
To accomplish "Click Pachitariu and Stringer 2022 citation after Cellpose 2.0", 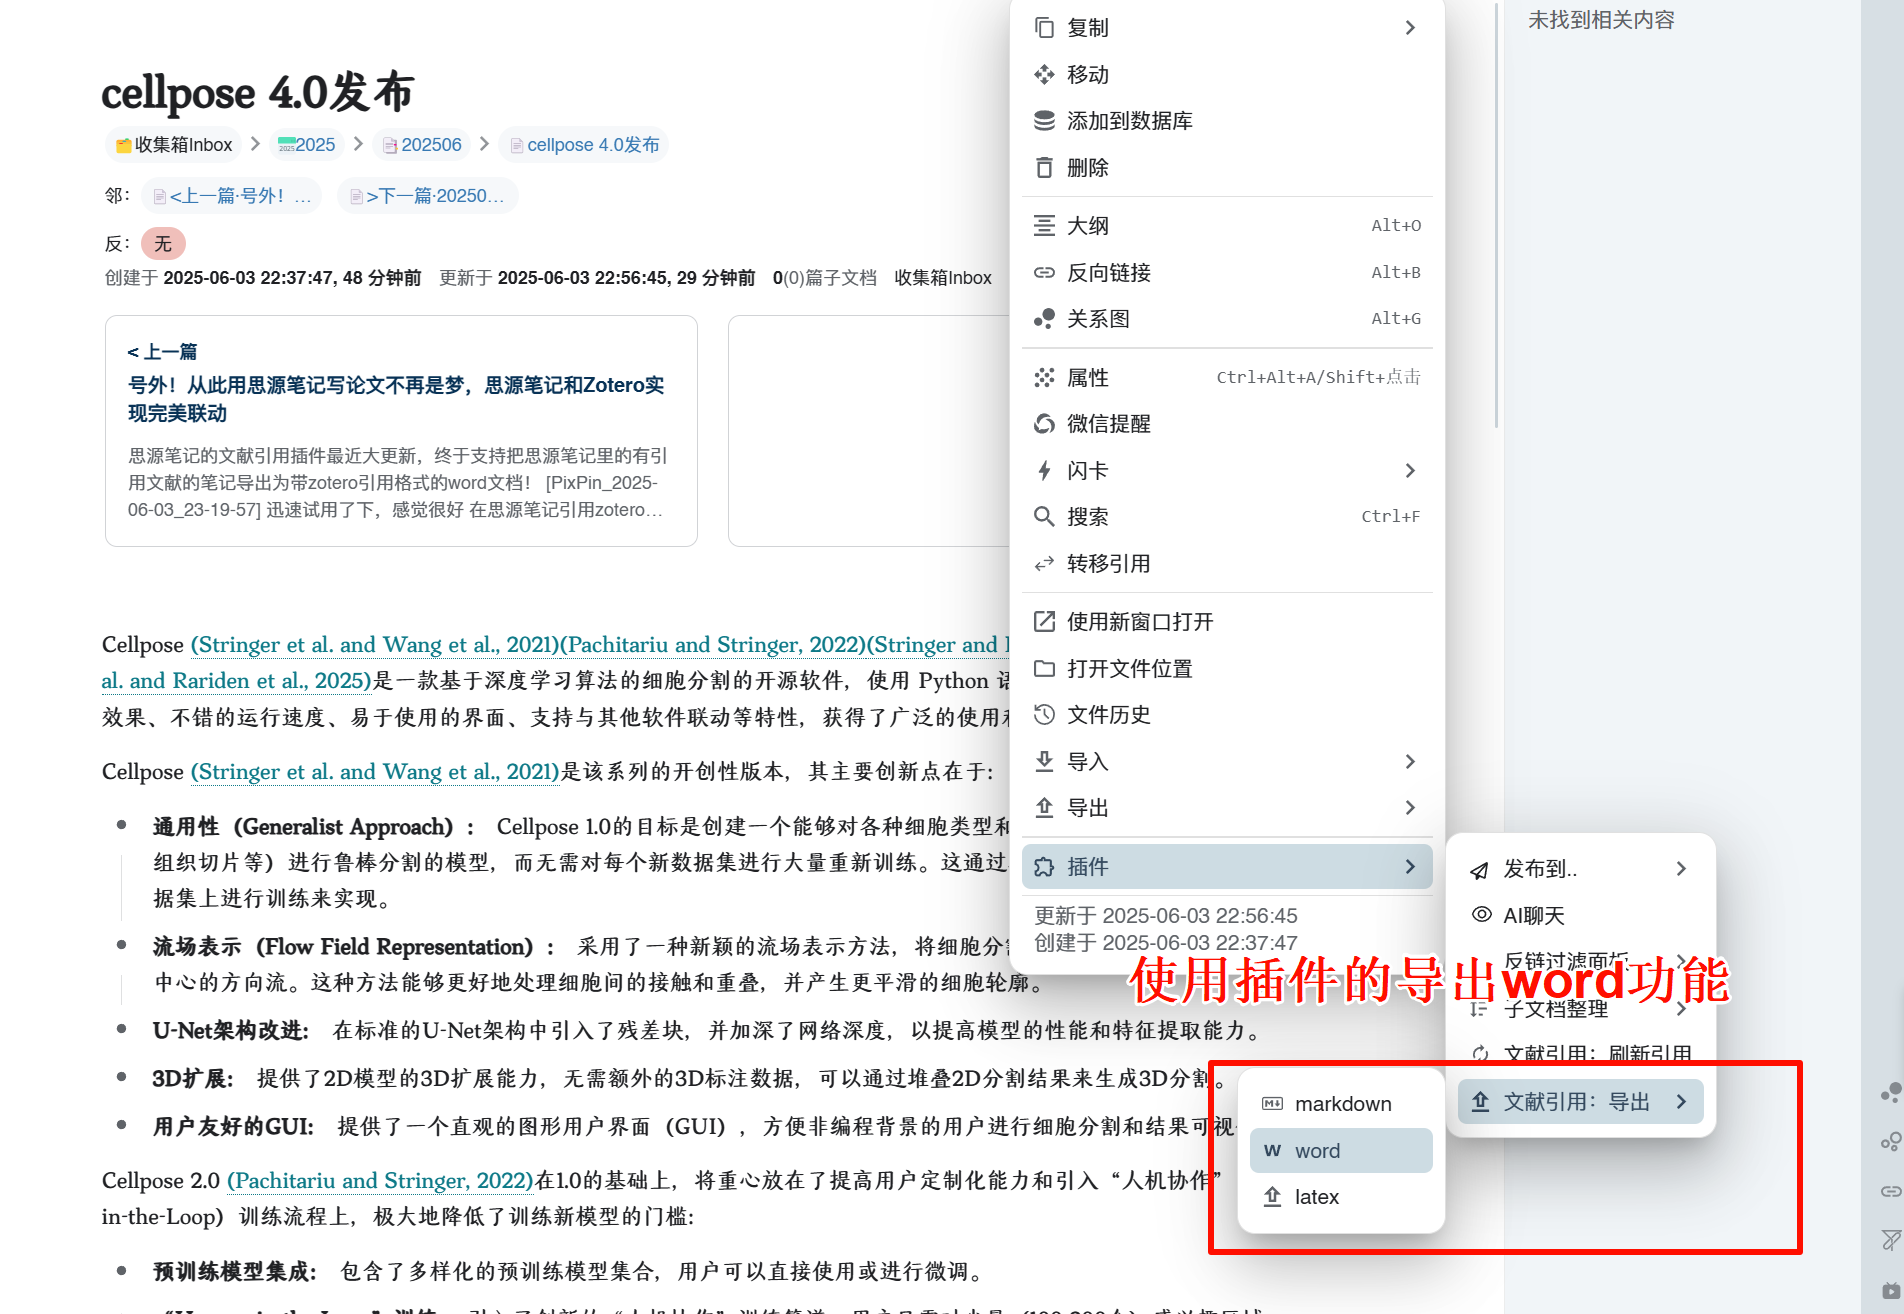I will pyautogui.click(x=380, y=1181).
